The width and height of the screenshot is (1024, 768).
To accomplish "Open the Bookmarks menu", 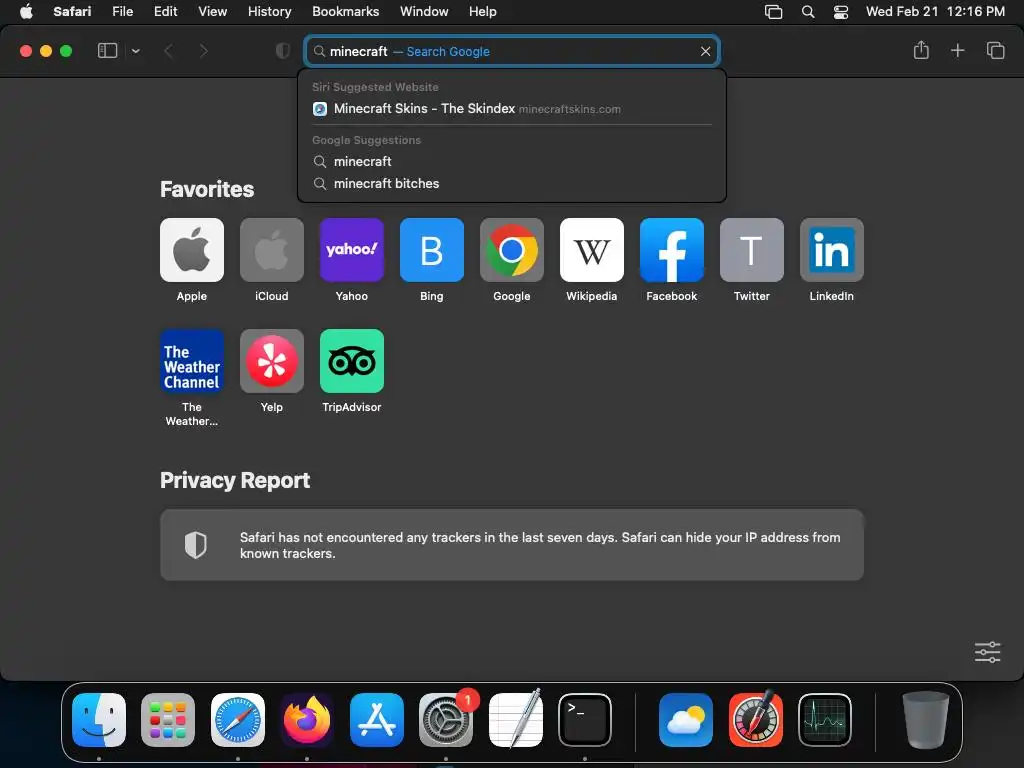I will (x=345, y=12).
